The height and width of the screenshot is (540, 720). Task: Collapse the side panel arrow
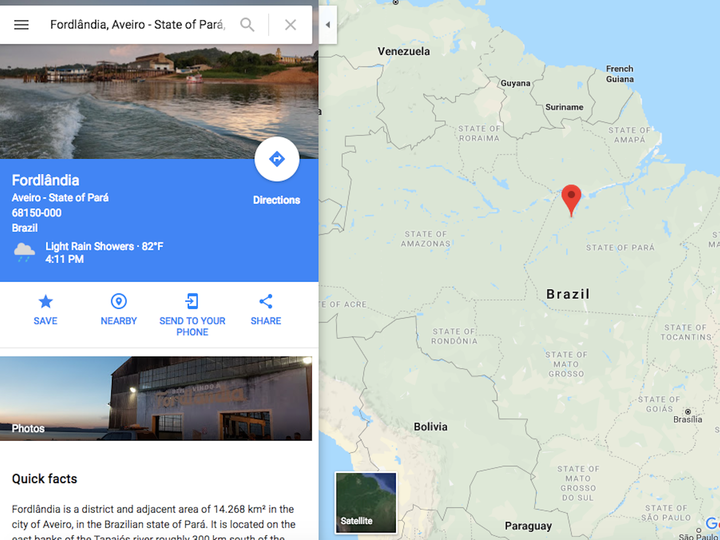pyautogui.click(x=328, y=25)
